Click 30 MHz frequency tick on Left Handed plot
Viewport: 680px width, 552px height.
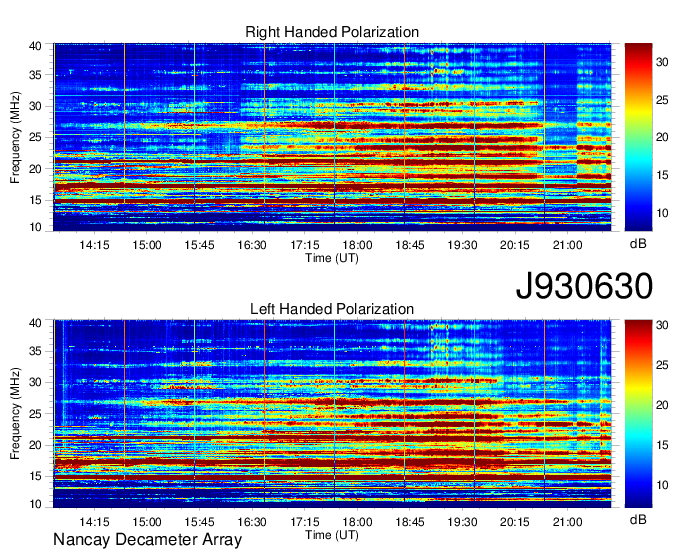[x=35, y=383]
